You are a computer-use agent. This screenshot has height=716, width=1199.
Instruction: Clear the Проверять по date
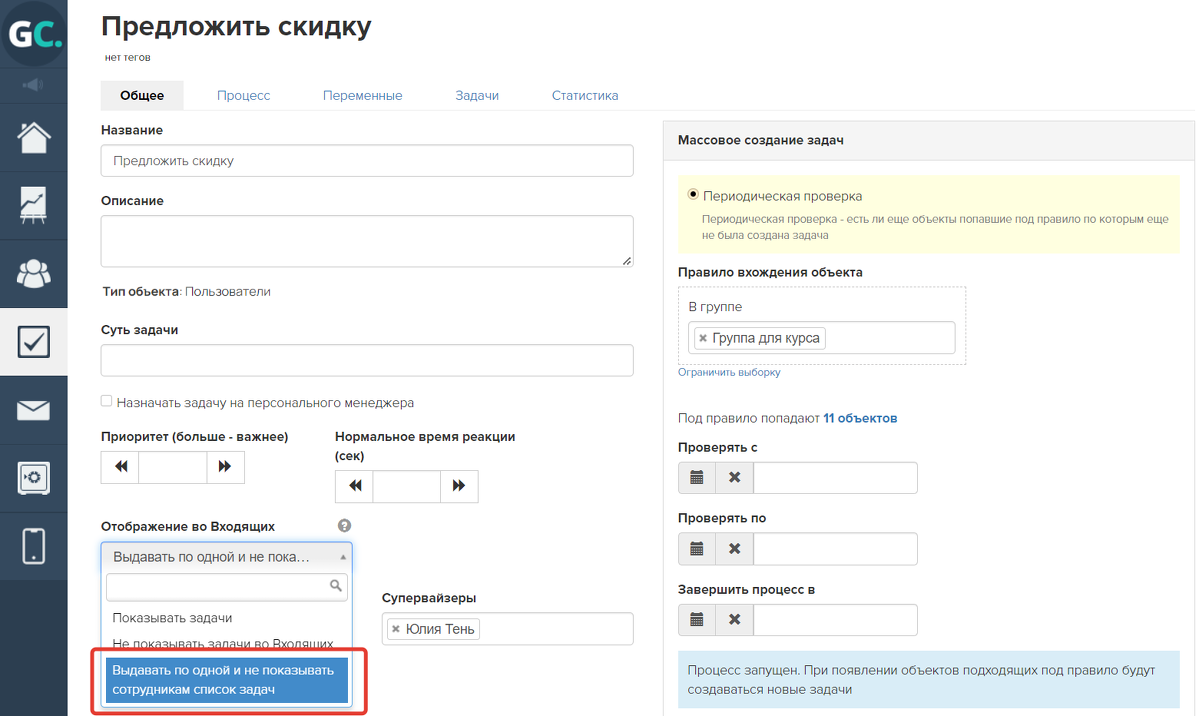[734, 549]
